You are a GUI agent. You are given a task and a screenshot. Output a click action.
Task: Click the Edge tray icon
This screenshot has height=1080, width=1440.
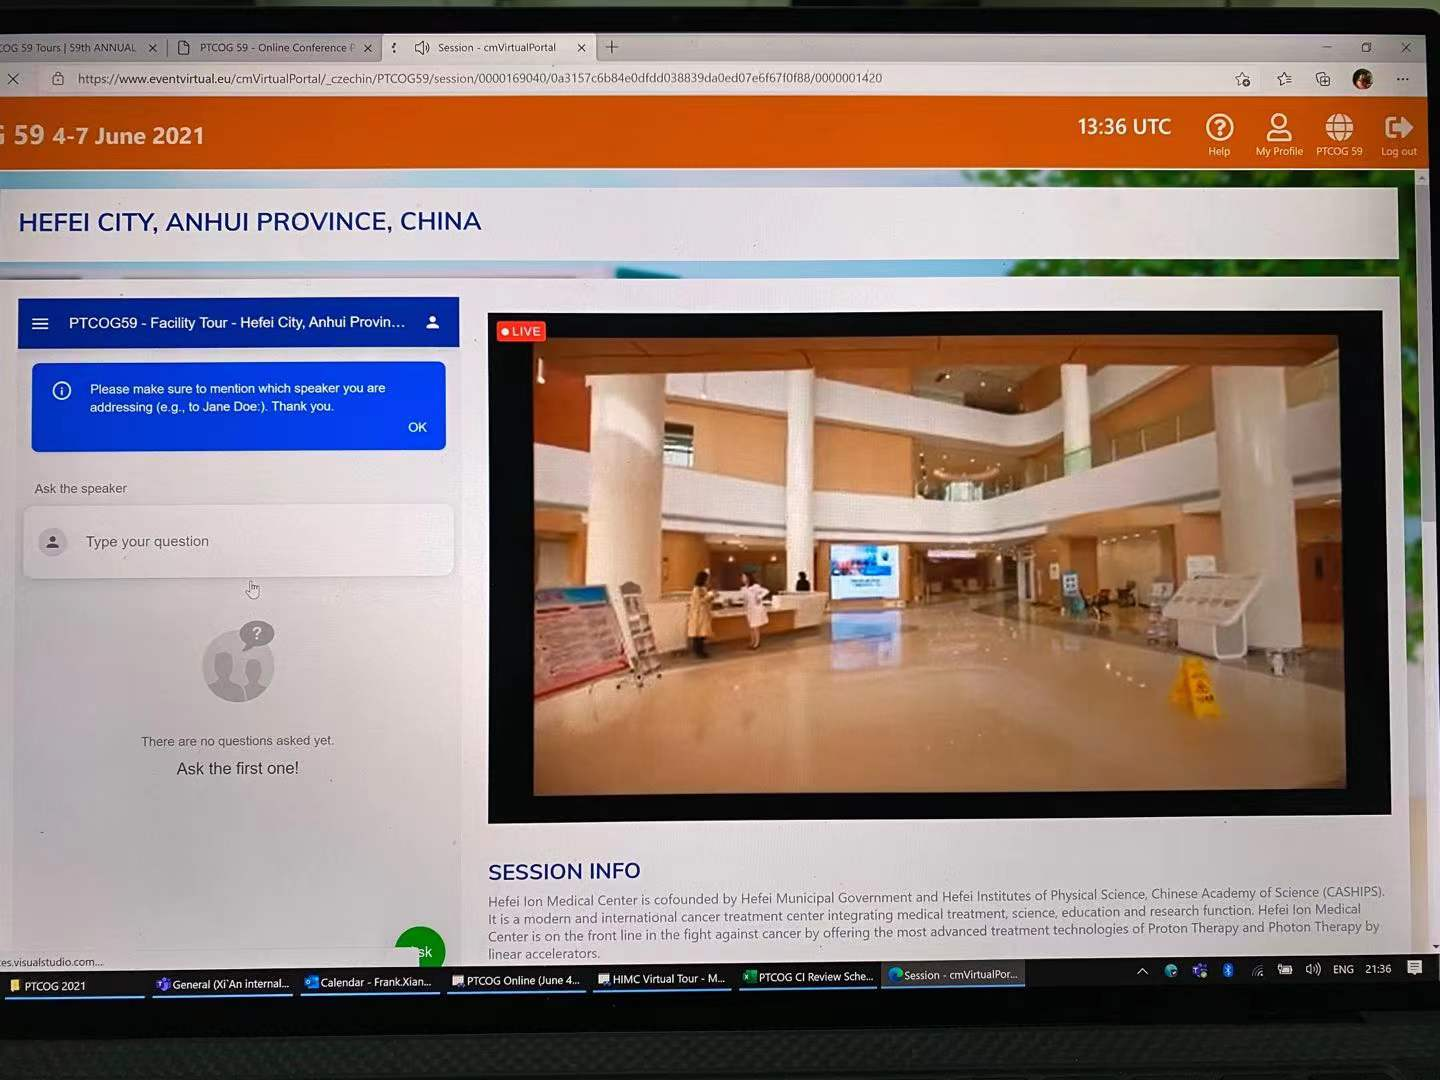[1170, 970]
